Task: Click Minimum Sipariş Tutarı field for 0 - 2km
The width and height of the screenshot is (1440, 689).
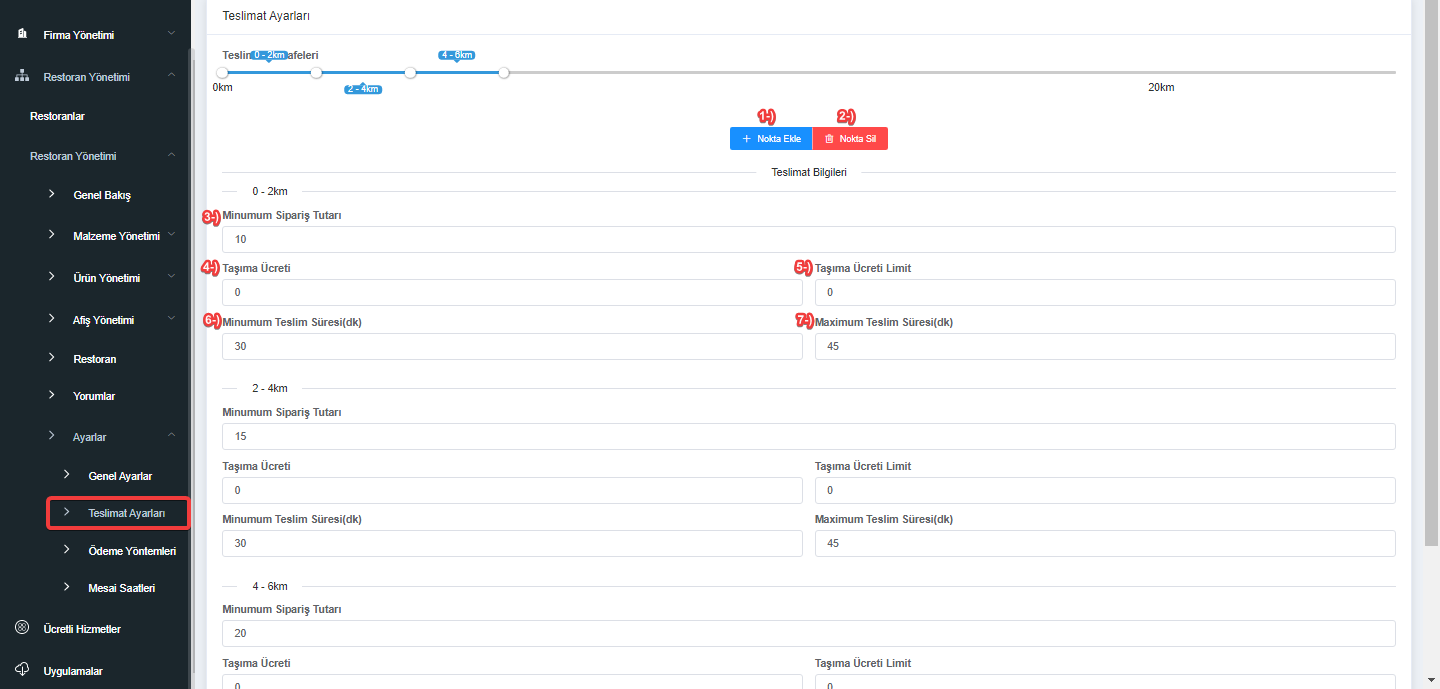Action: pos(809,239)
